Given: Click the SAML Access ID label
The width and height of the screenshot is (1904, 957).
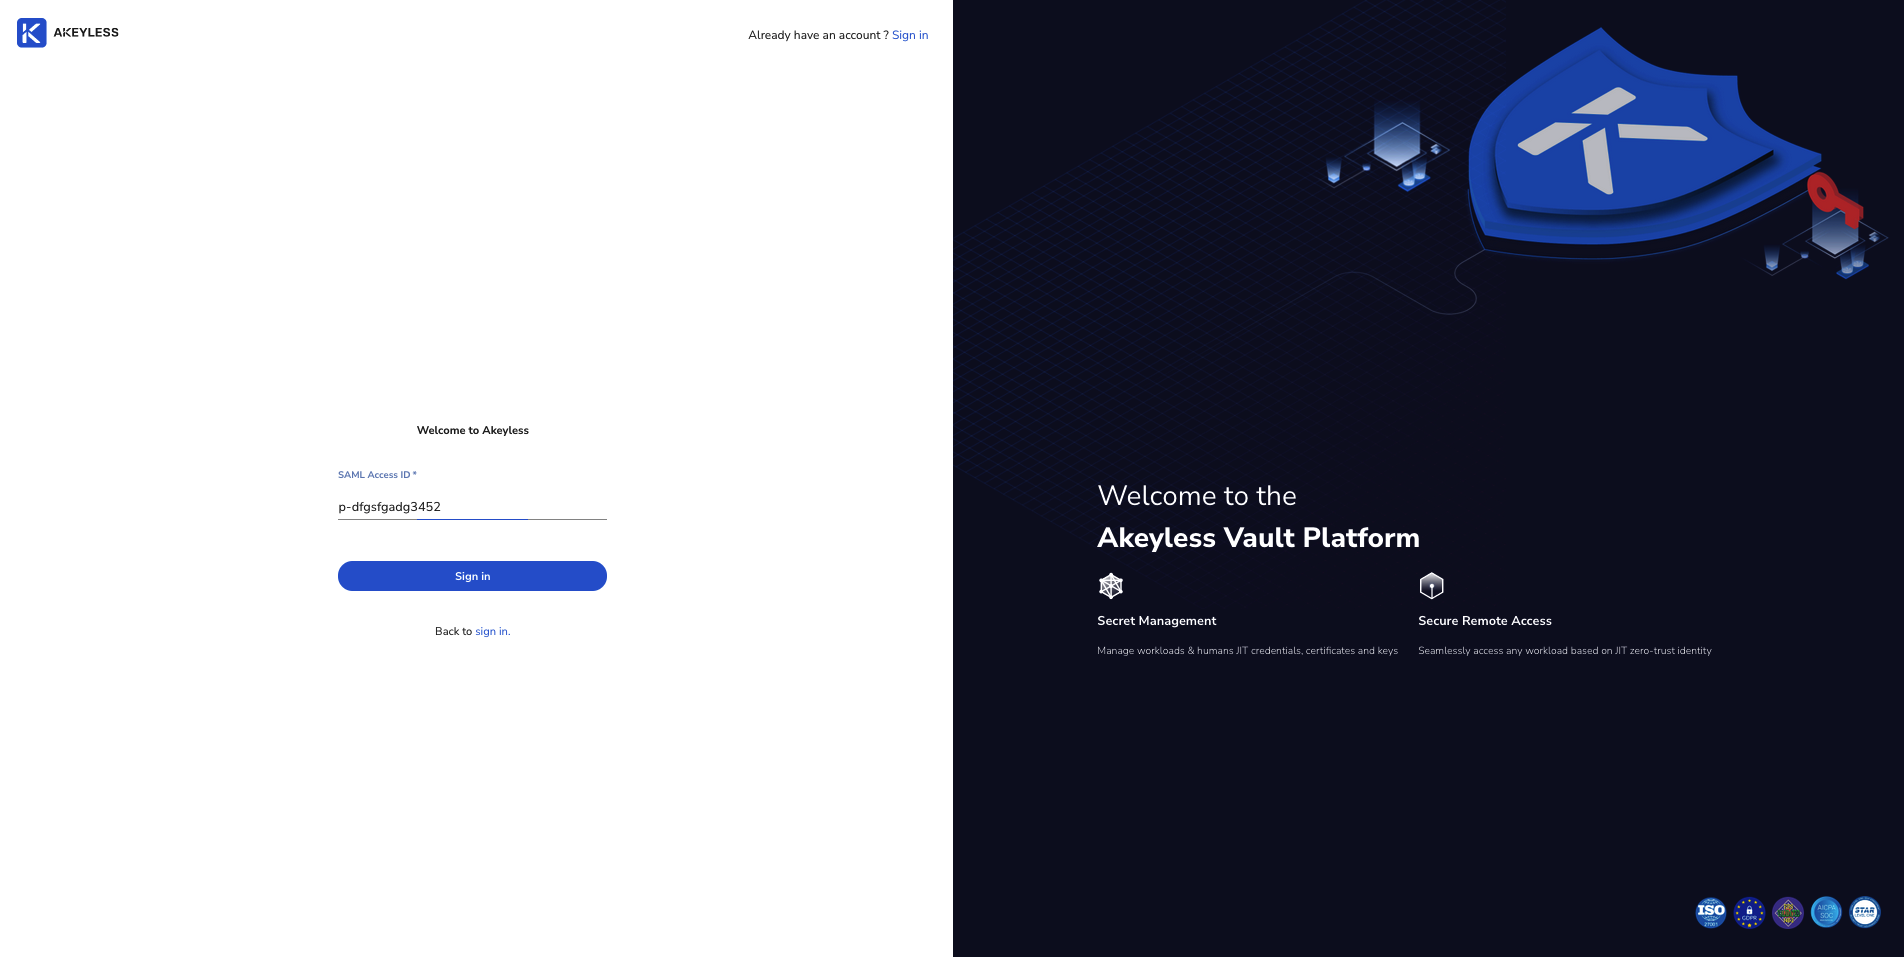Looking at the screenshot, I should click(377, 475).
